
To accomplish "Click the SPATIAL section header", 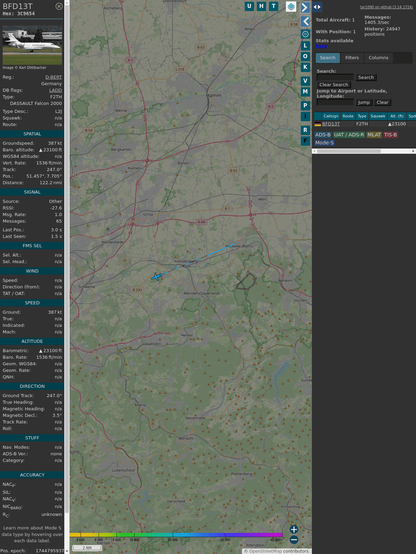I will (x=32, y=134).
